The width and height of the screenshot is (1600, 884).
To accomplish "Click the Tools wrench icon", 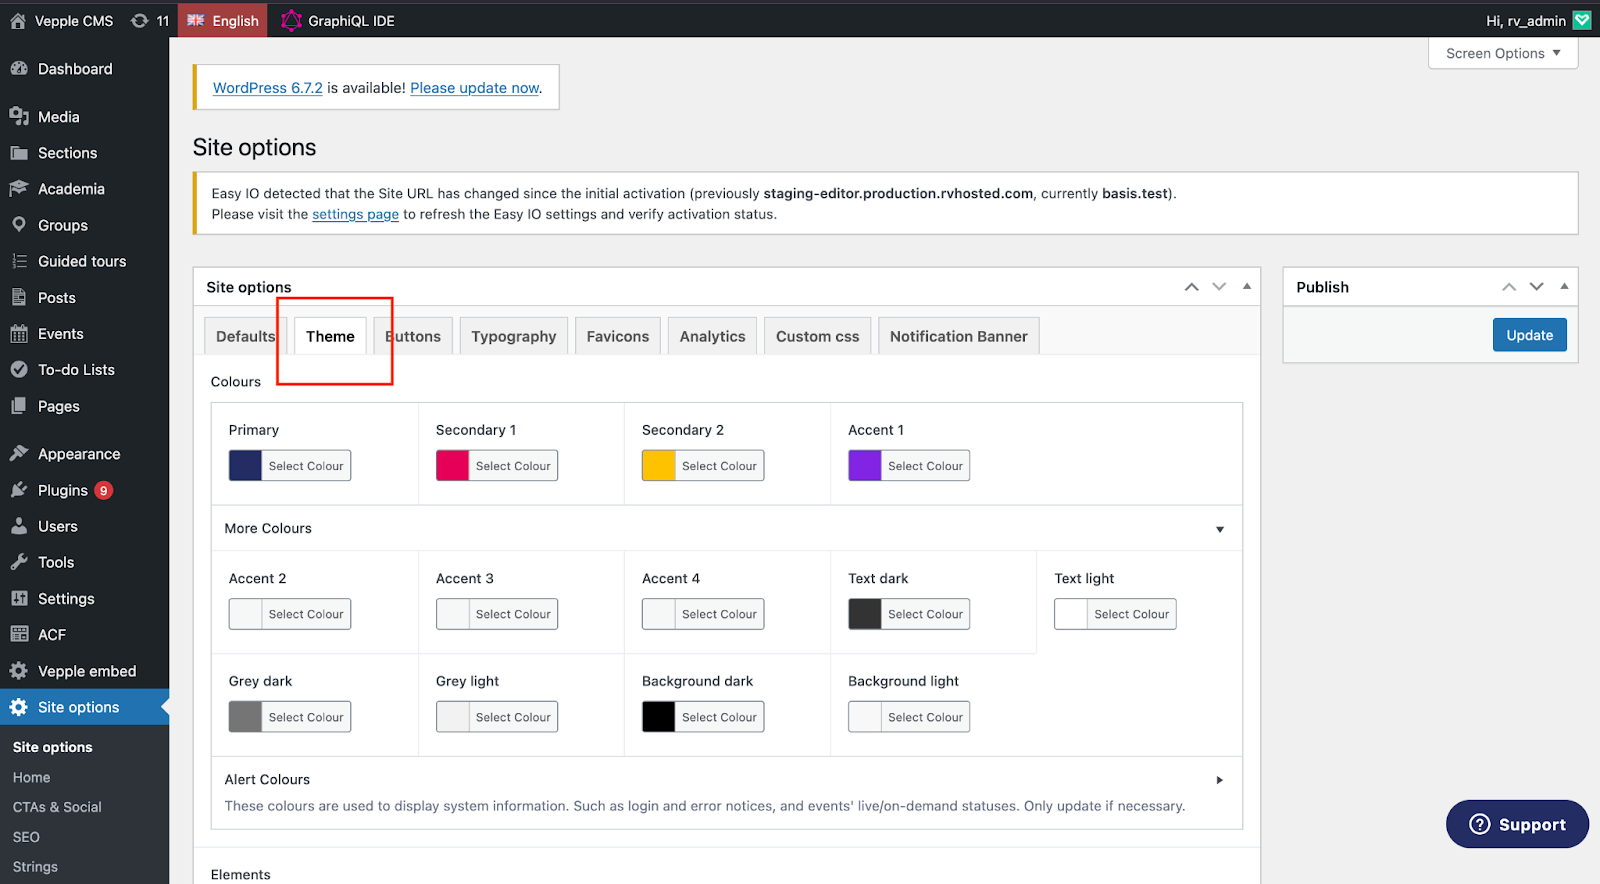I will [19, 562].
